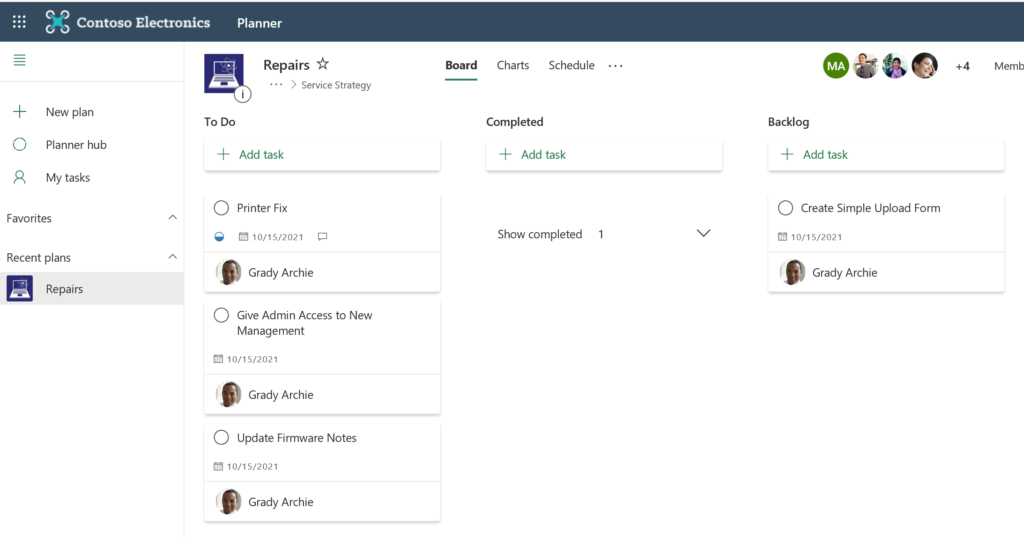Viewport: 1024px width, 537px height.
Task: Open the app launcher waffle icon
Action: 19,22
